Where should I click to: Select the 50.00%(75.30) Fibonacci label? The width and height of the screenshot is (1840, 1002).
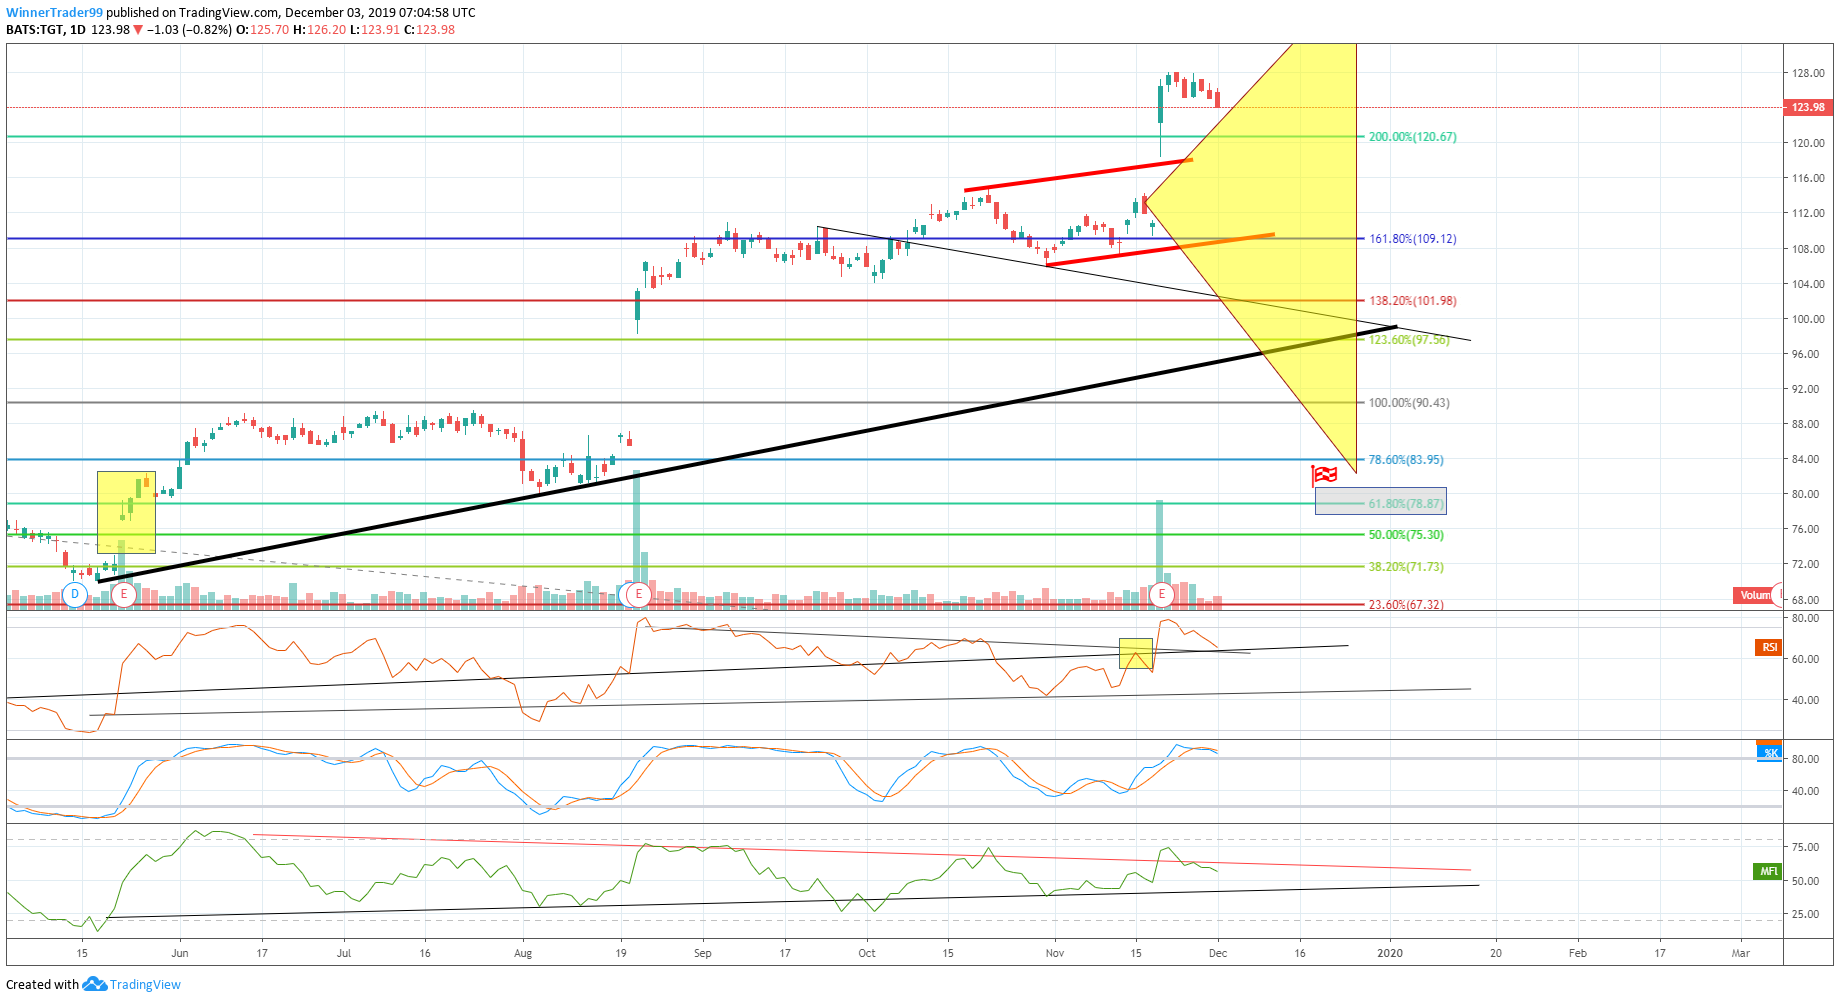coord(1405,535)
